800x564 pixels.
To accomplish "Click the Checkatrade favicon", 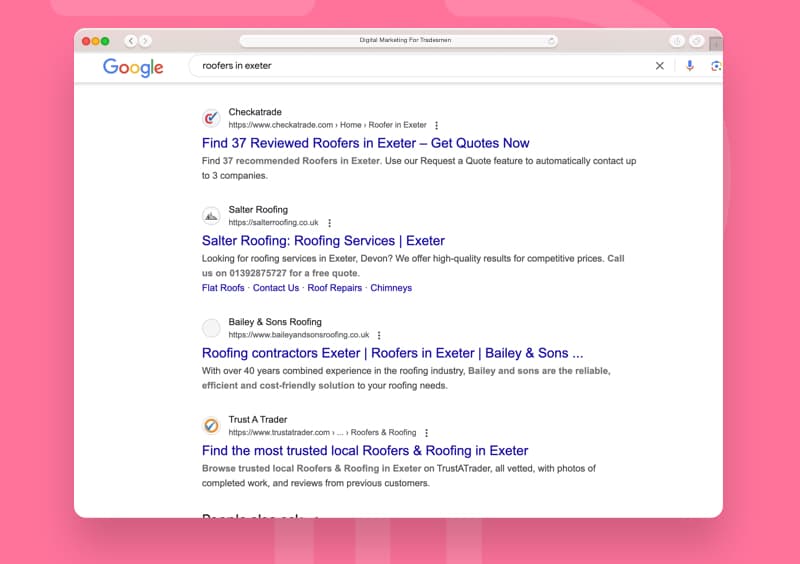I will point(211,118).
